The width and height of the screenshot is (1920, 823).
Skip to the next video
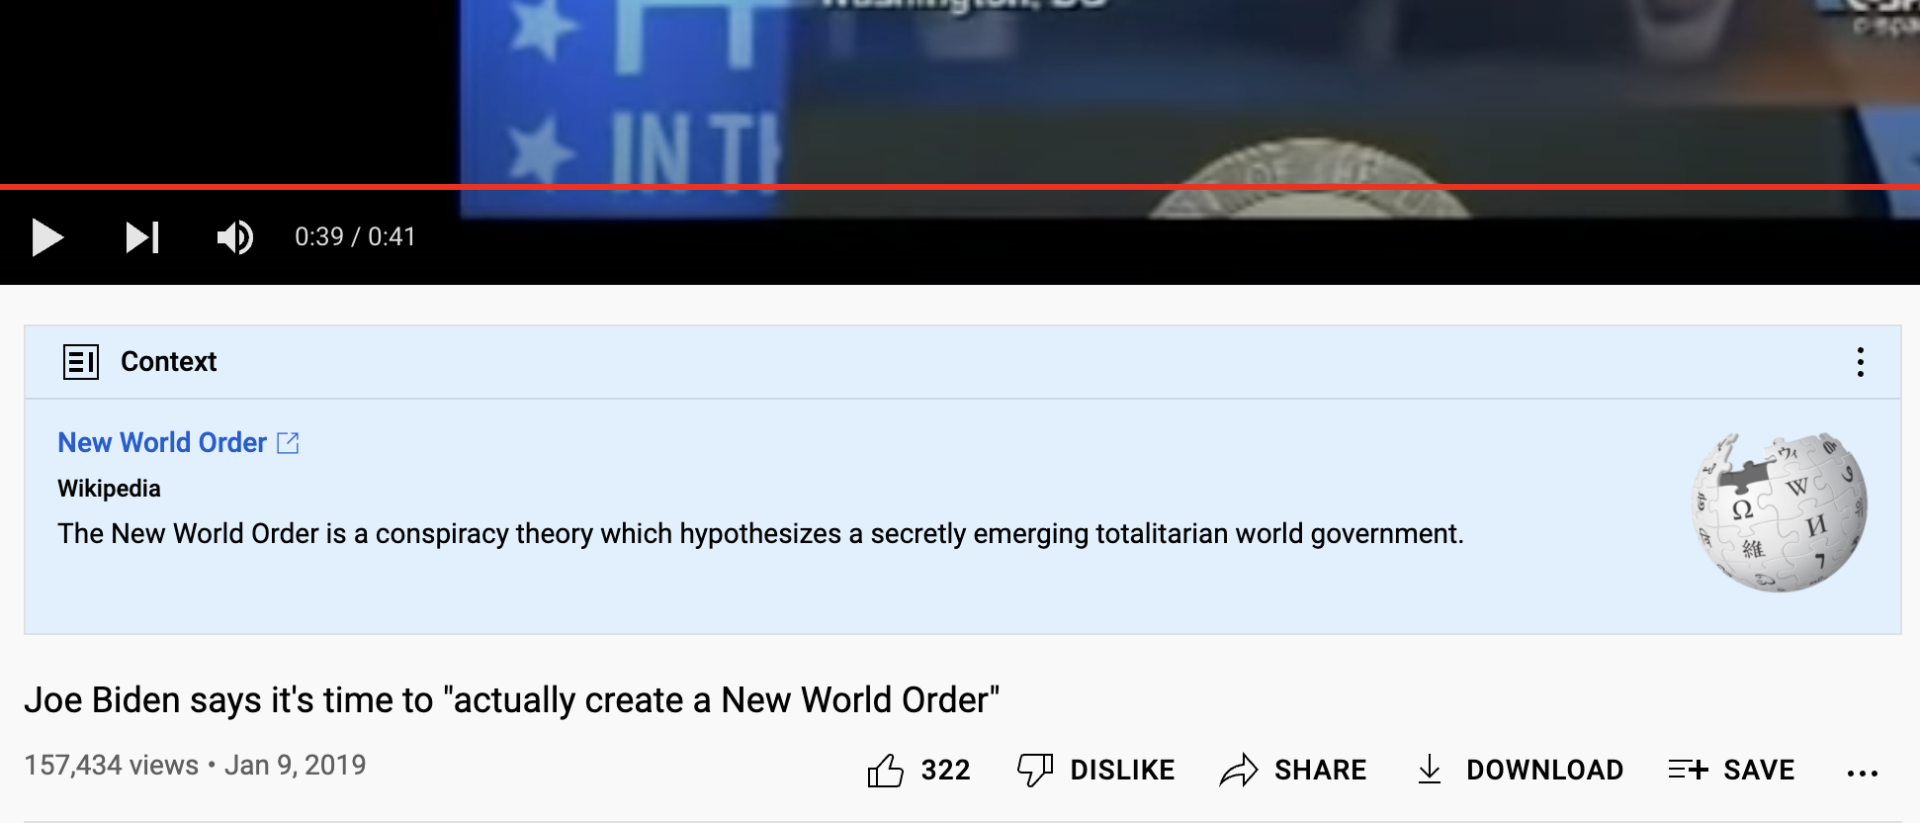[x=142, y=238]
